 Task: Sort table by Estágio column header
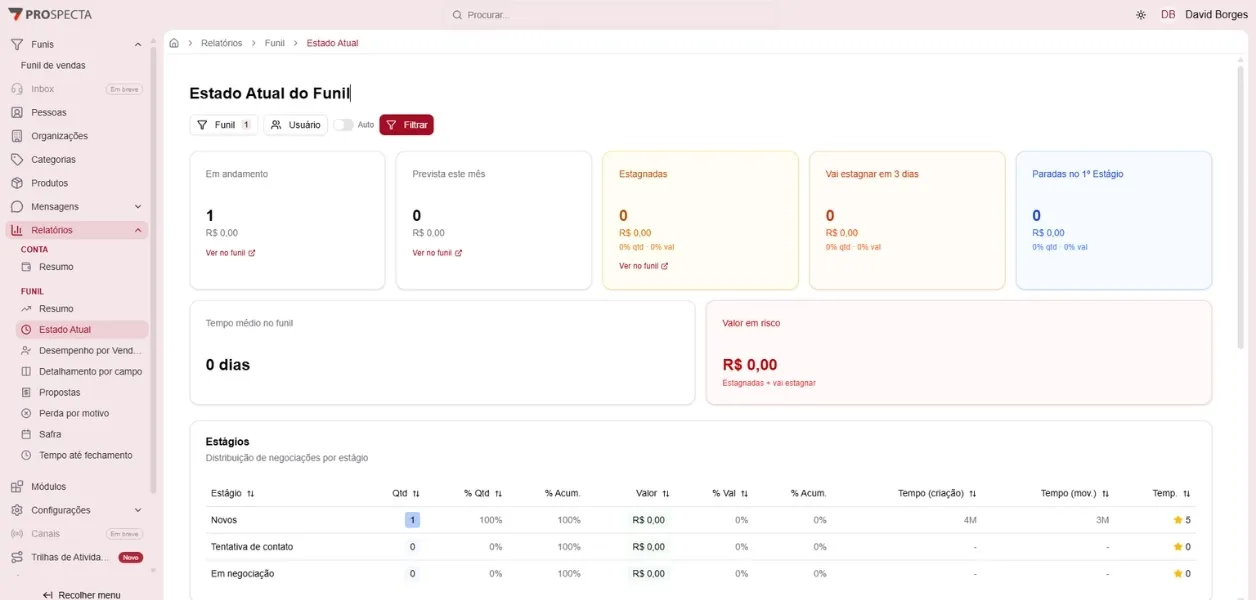pos(233,493)
